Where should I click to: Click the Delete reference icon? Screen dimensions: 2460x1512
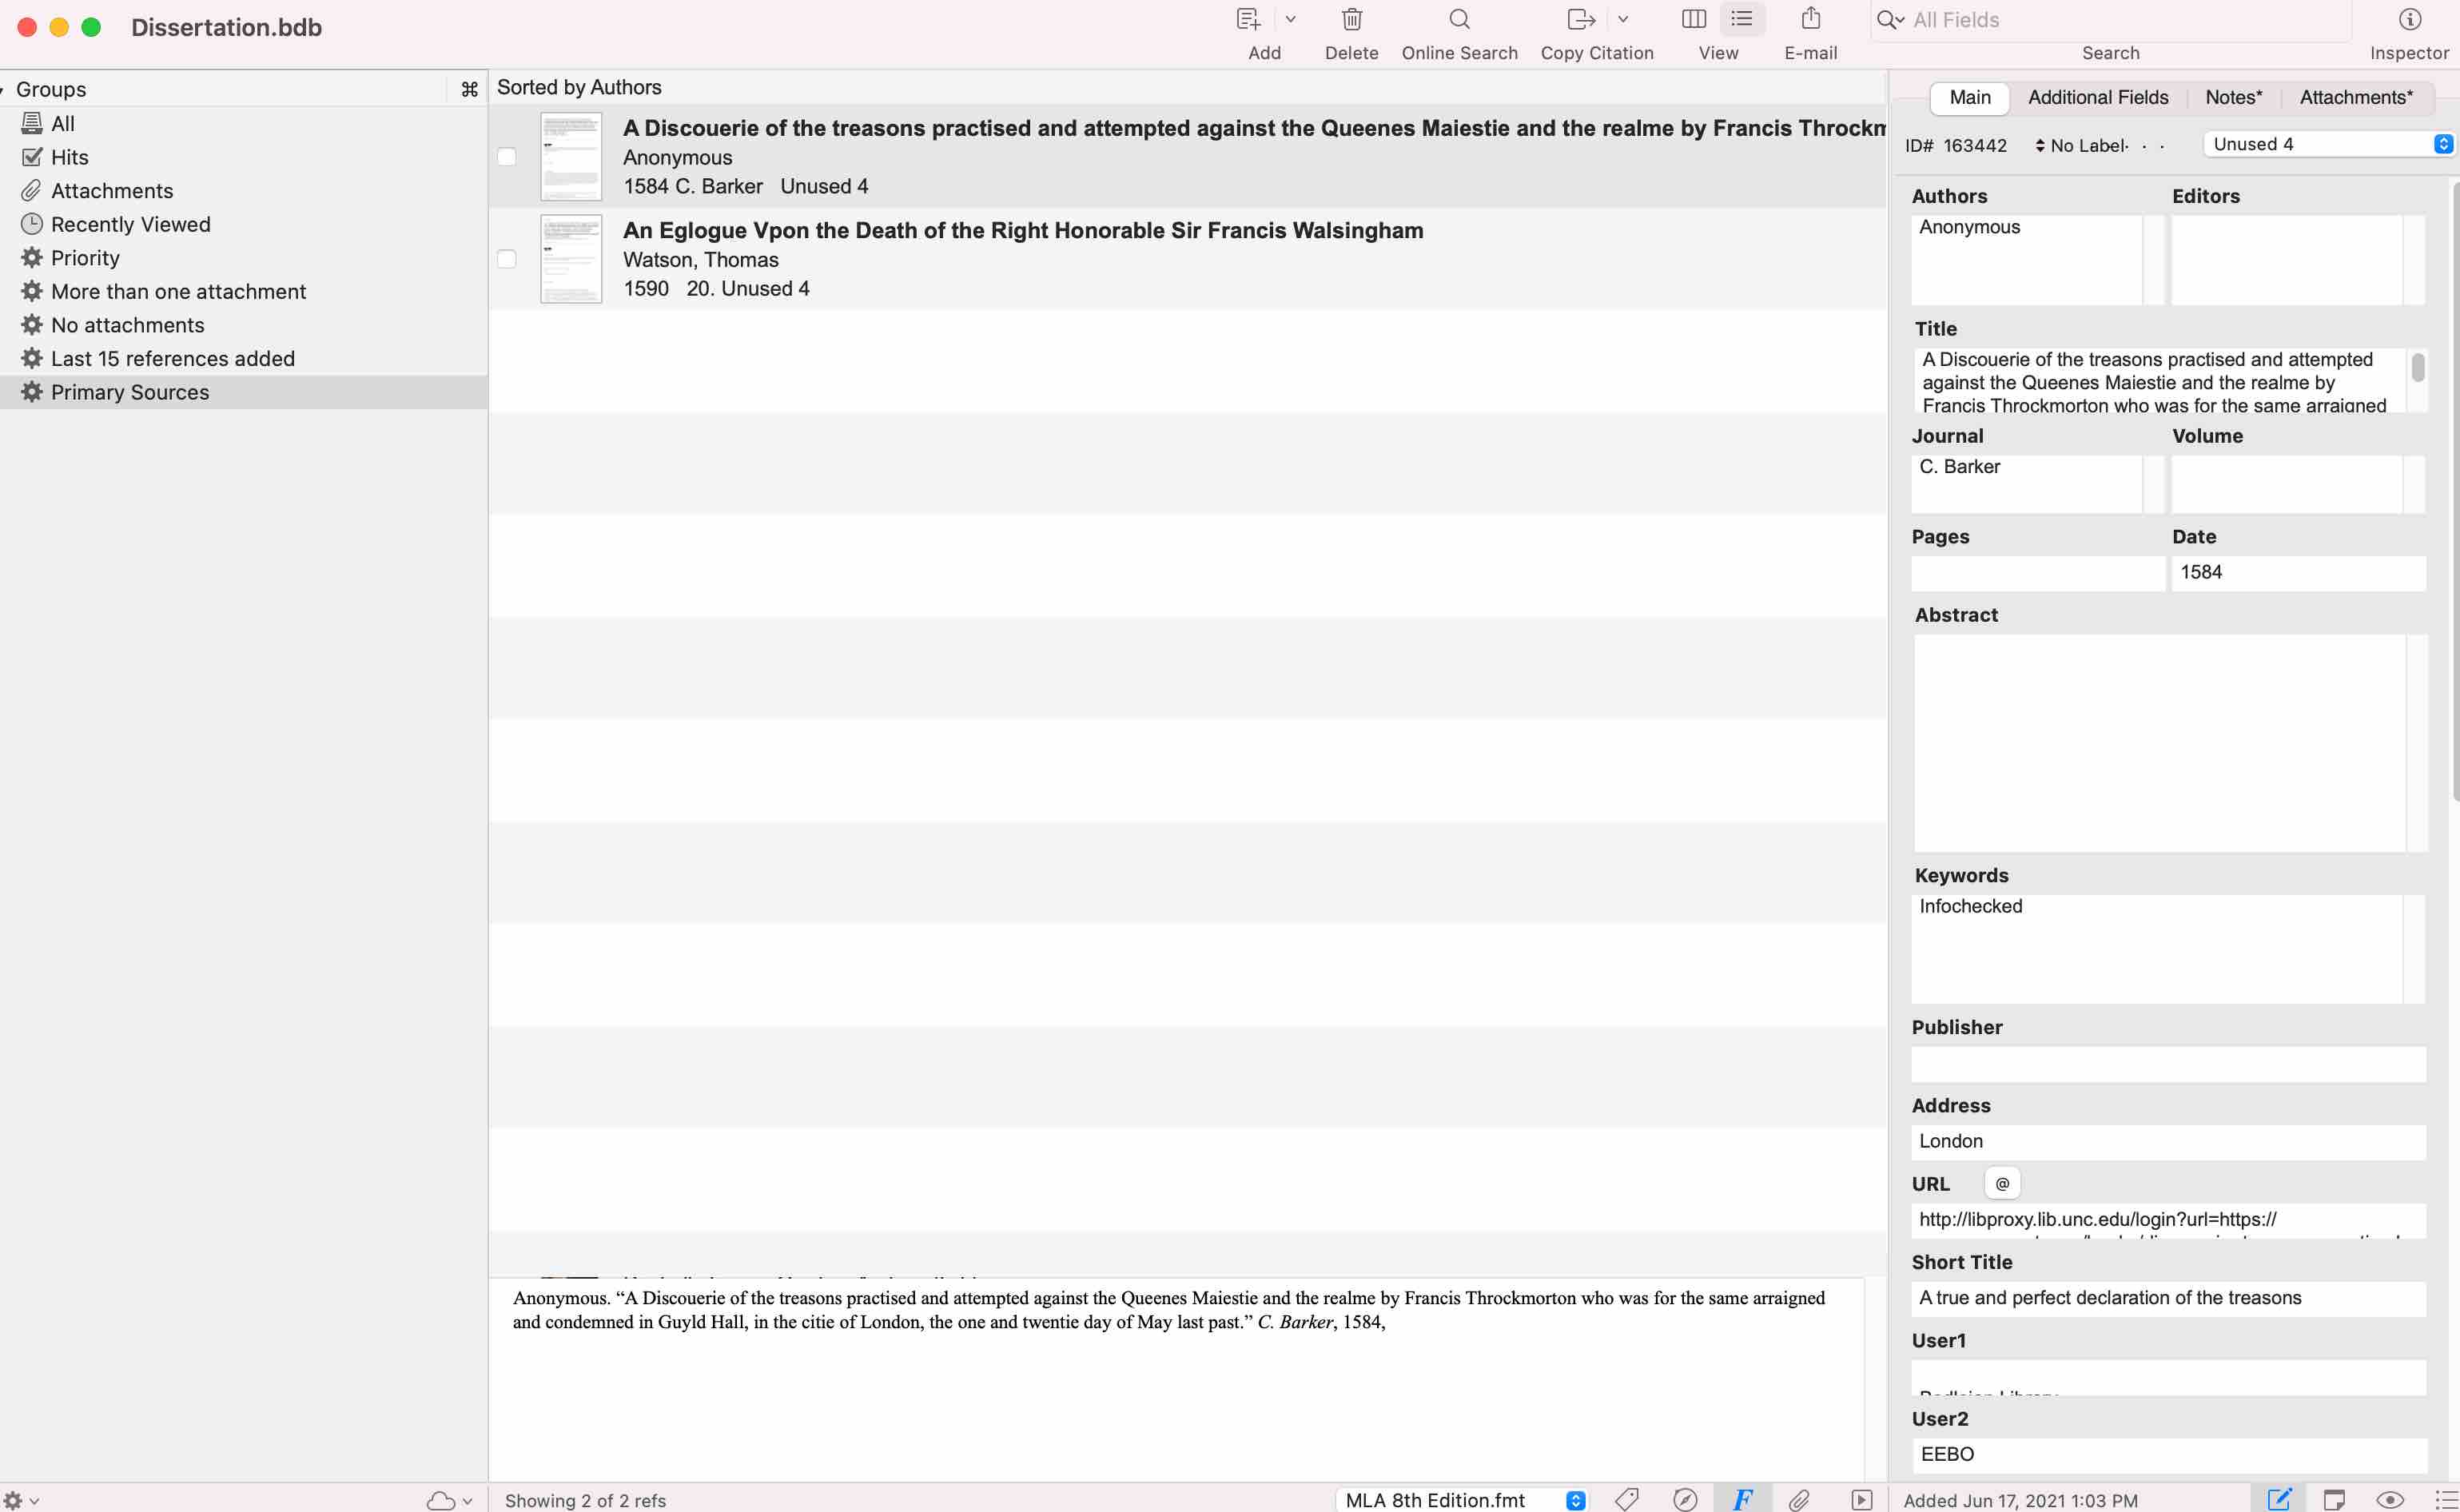point(1351,21)
